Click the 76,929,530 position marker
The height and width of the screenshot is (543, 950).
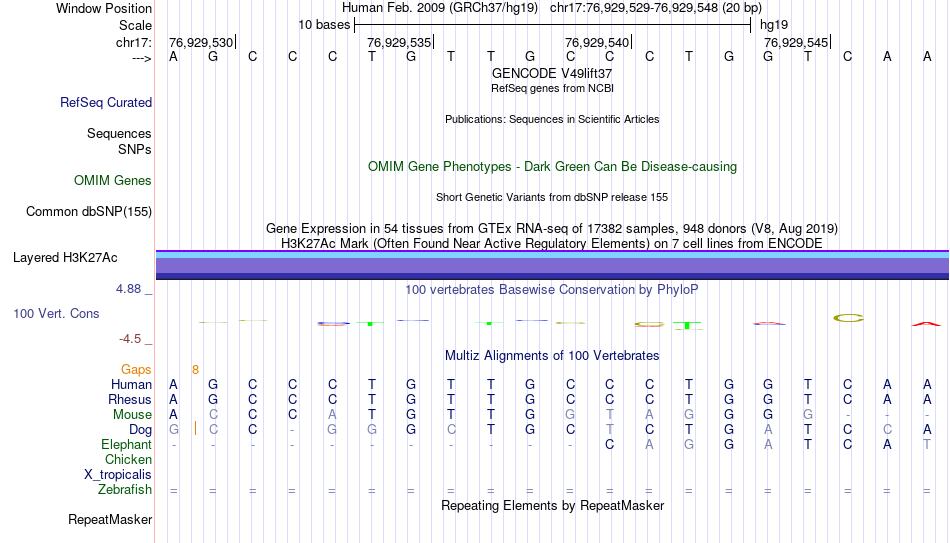(x=202, y=42)
